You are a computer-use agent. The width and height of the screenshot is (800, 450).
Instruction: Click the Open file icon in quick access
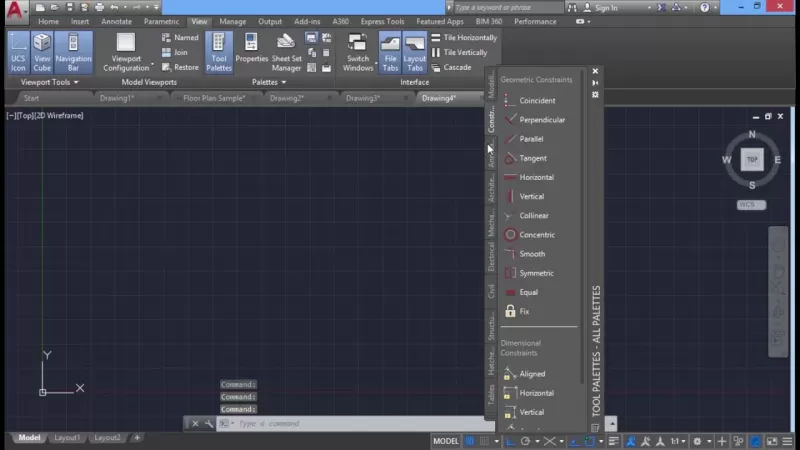[55, 7]
